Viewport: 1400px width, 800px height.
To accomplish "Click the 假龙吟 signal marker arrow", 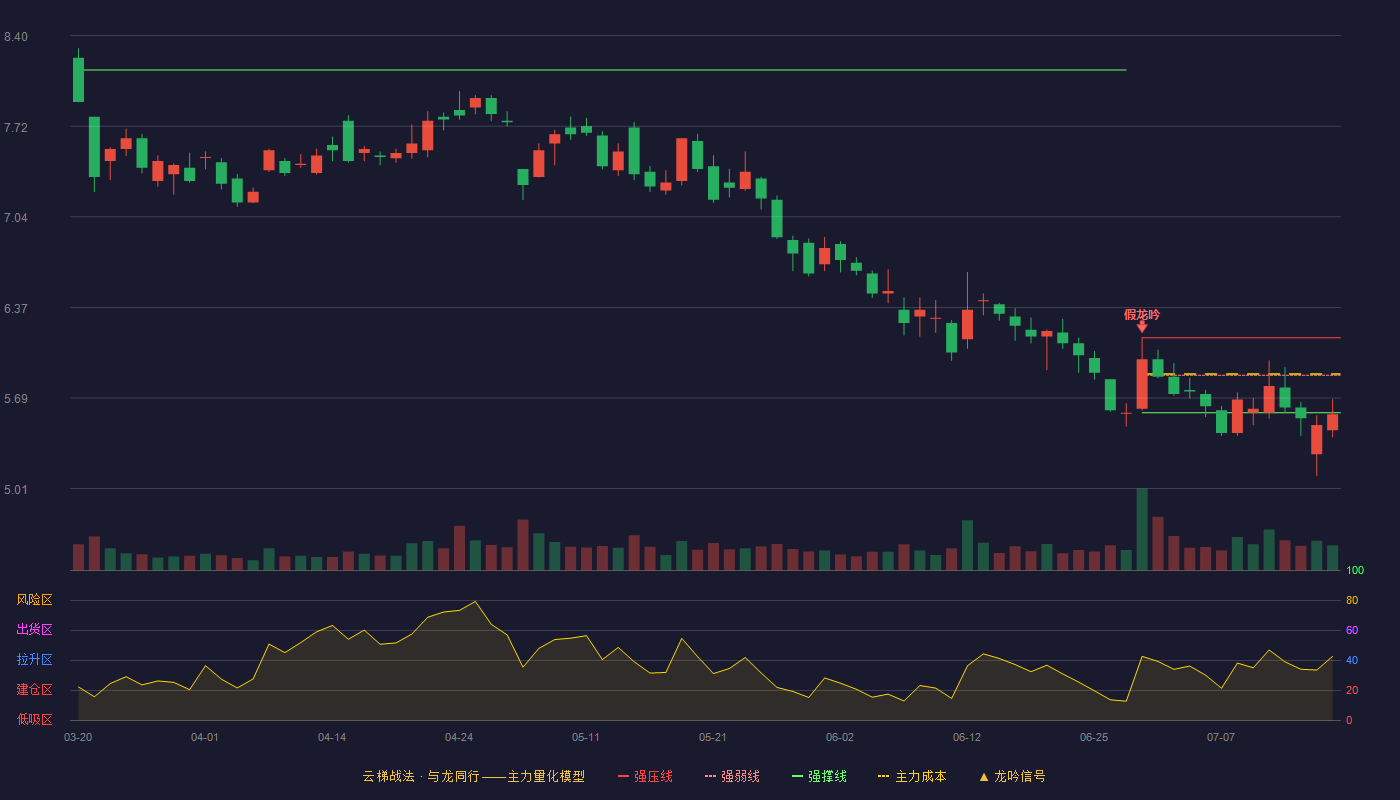I will tap(1142, 327).
